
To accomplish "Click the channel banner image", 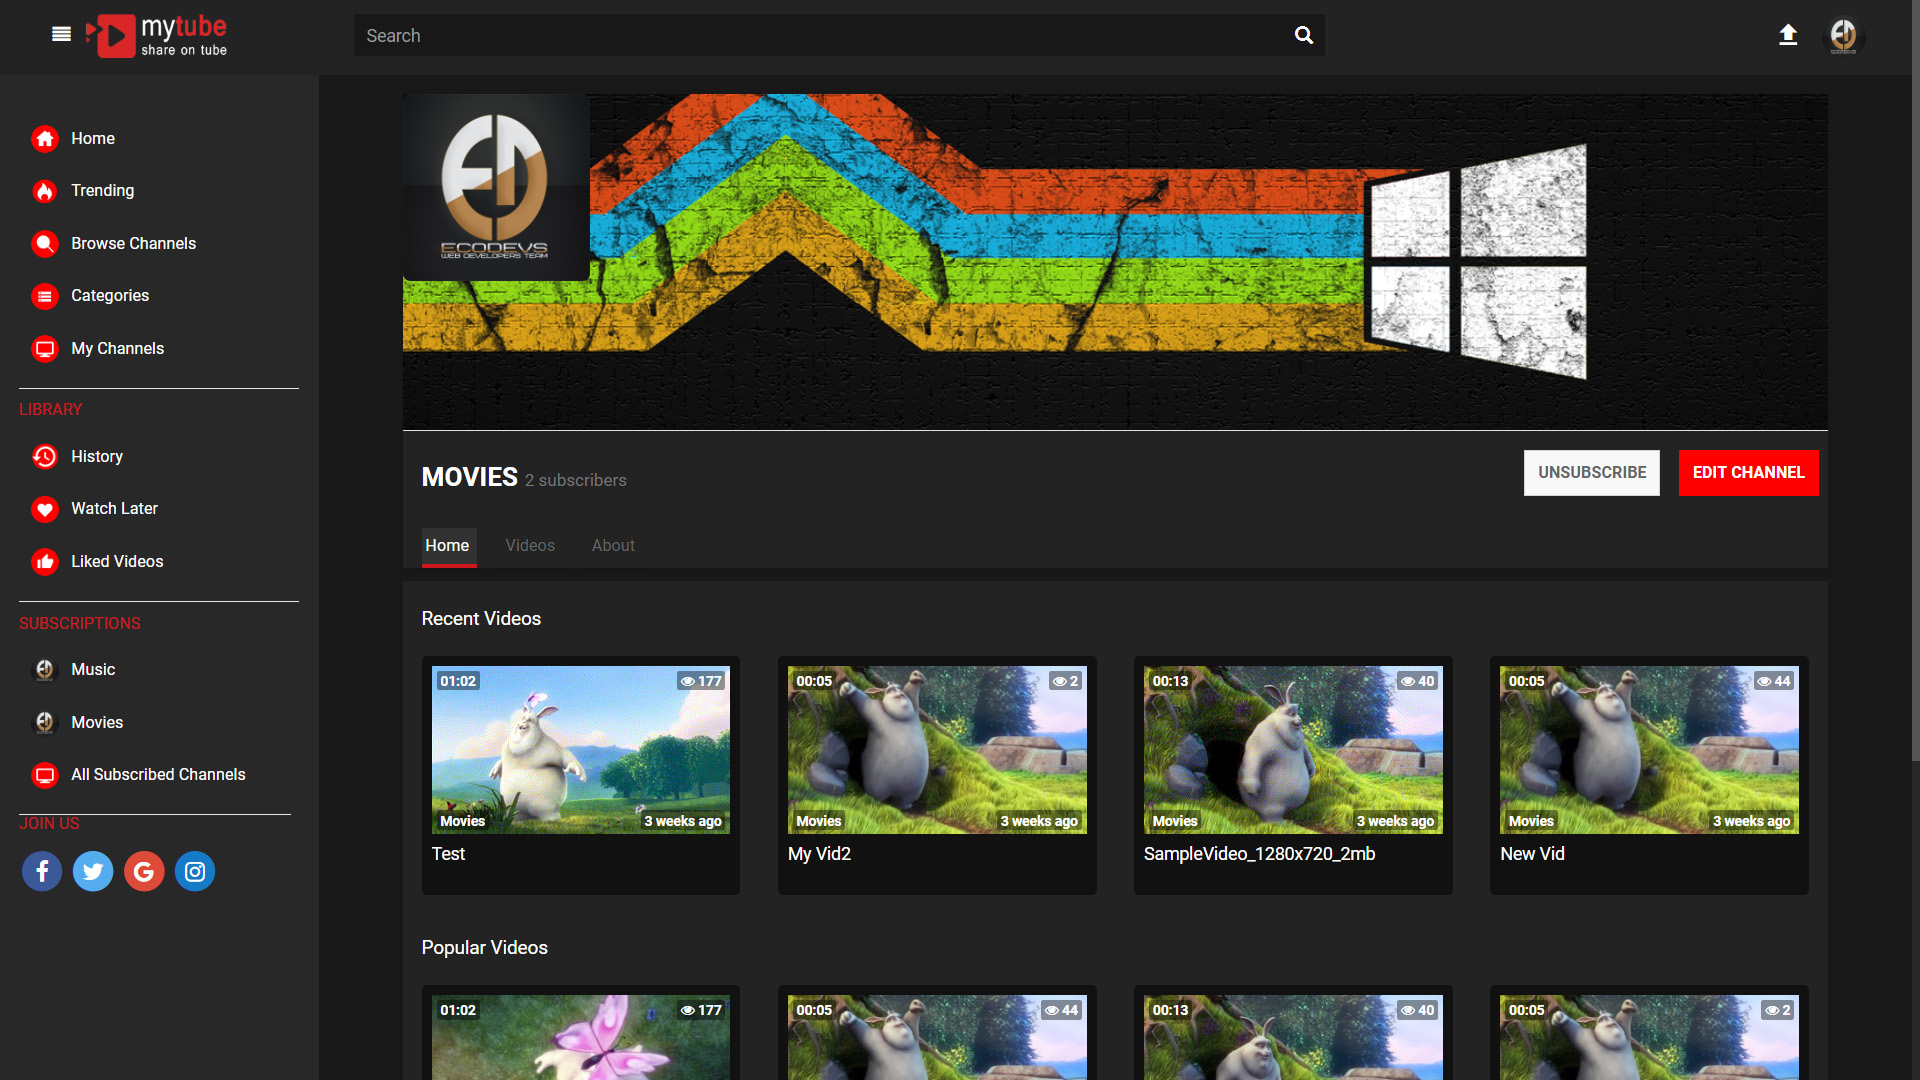I will pos(1115,262).
